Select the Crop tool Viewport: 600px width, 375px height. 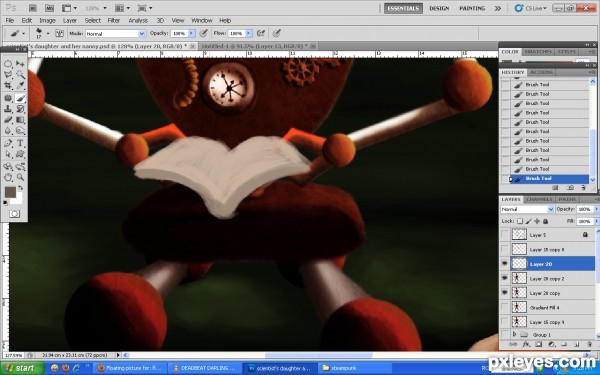[x=8, y=85]
